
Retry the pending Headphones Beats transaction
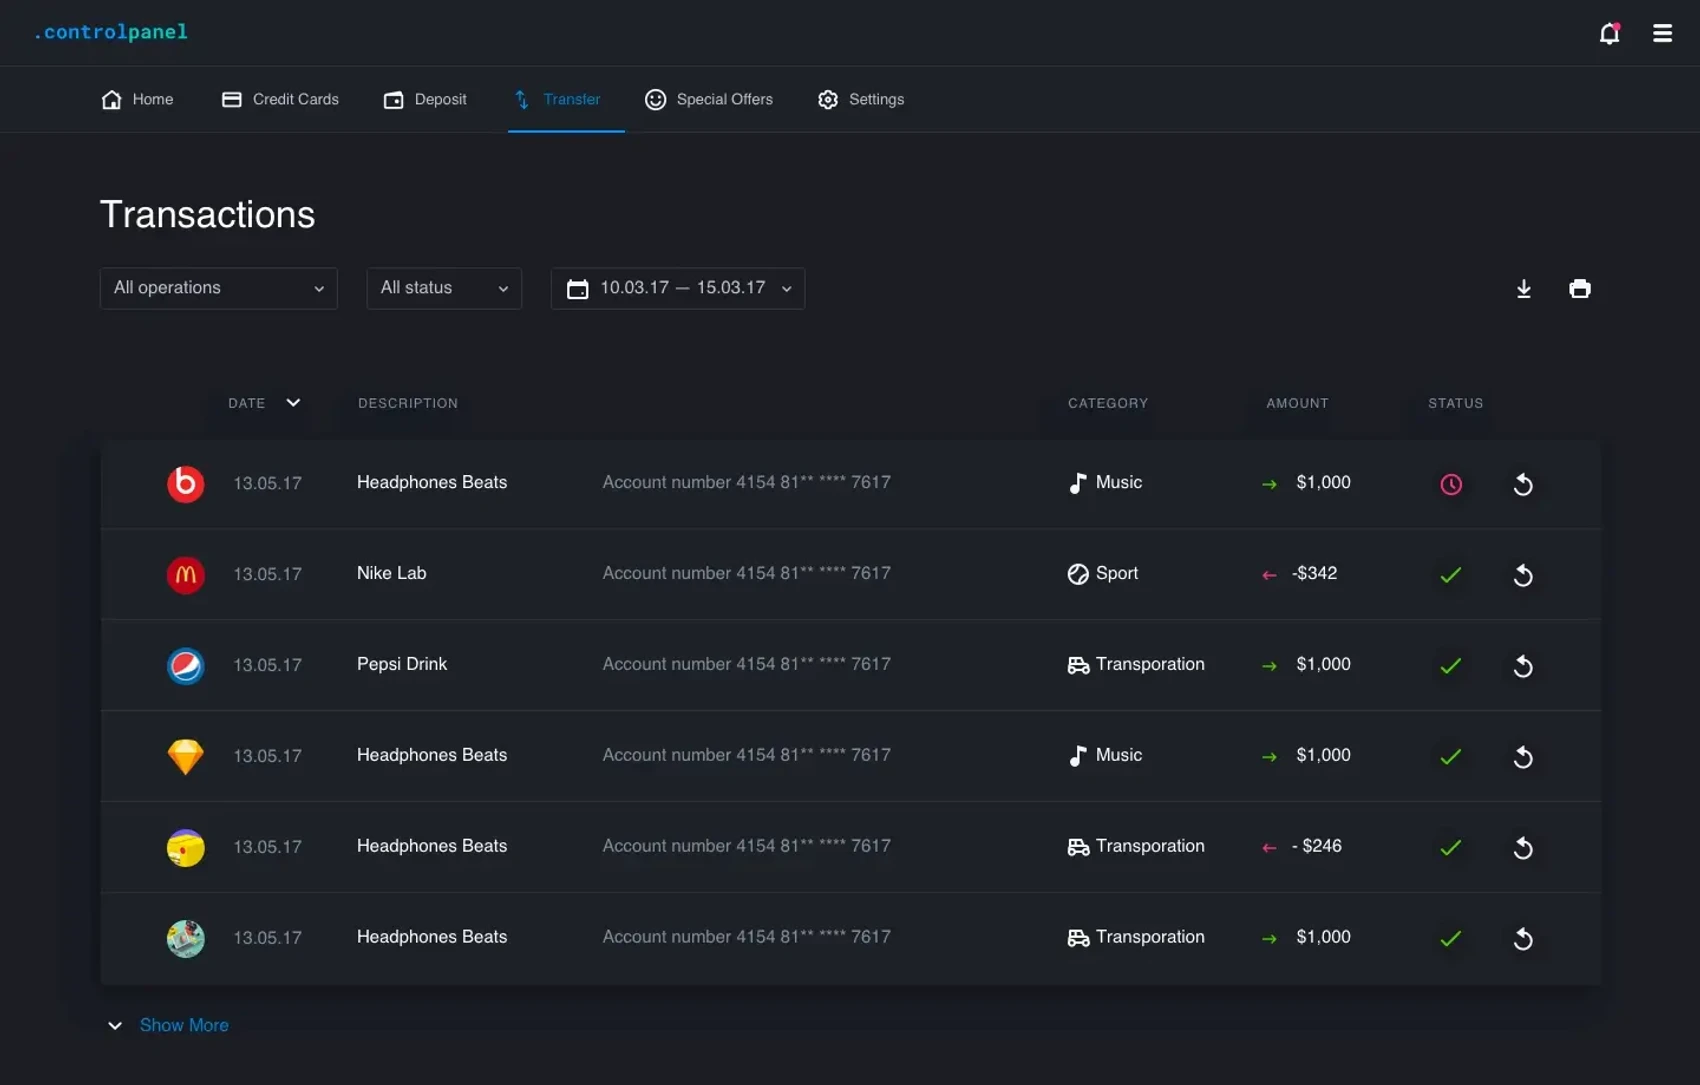1523,484
